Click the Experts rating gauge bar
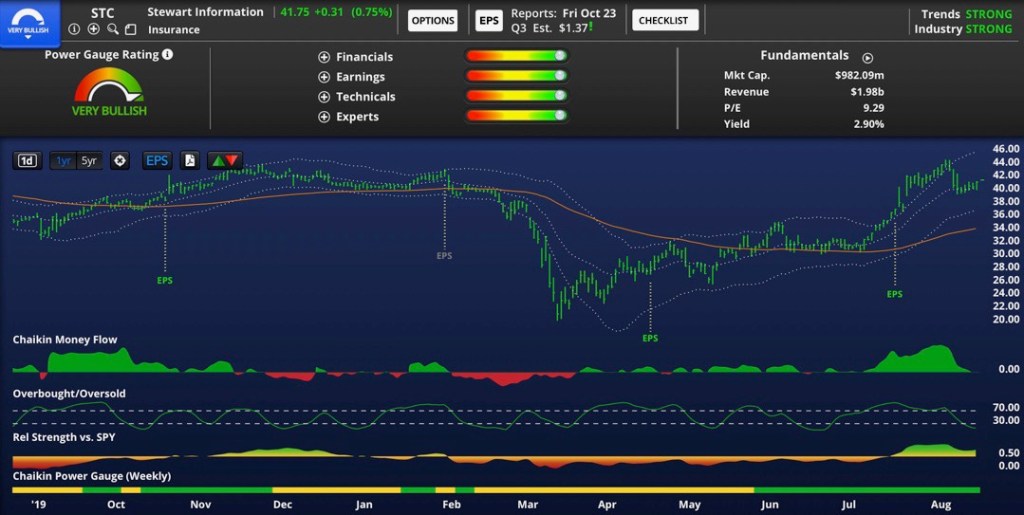The image size is (1024, 515). 516,116
